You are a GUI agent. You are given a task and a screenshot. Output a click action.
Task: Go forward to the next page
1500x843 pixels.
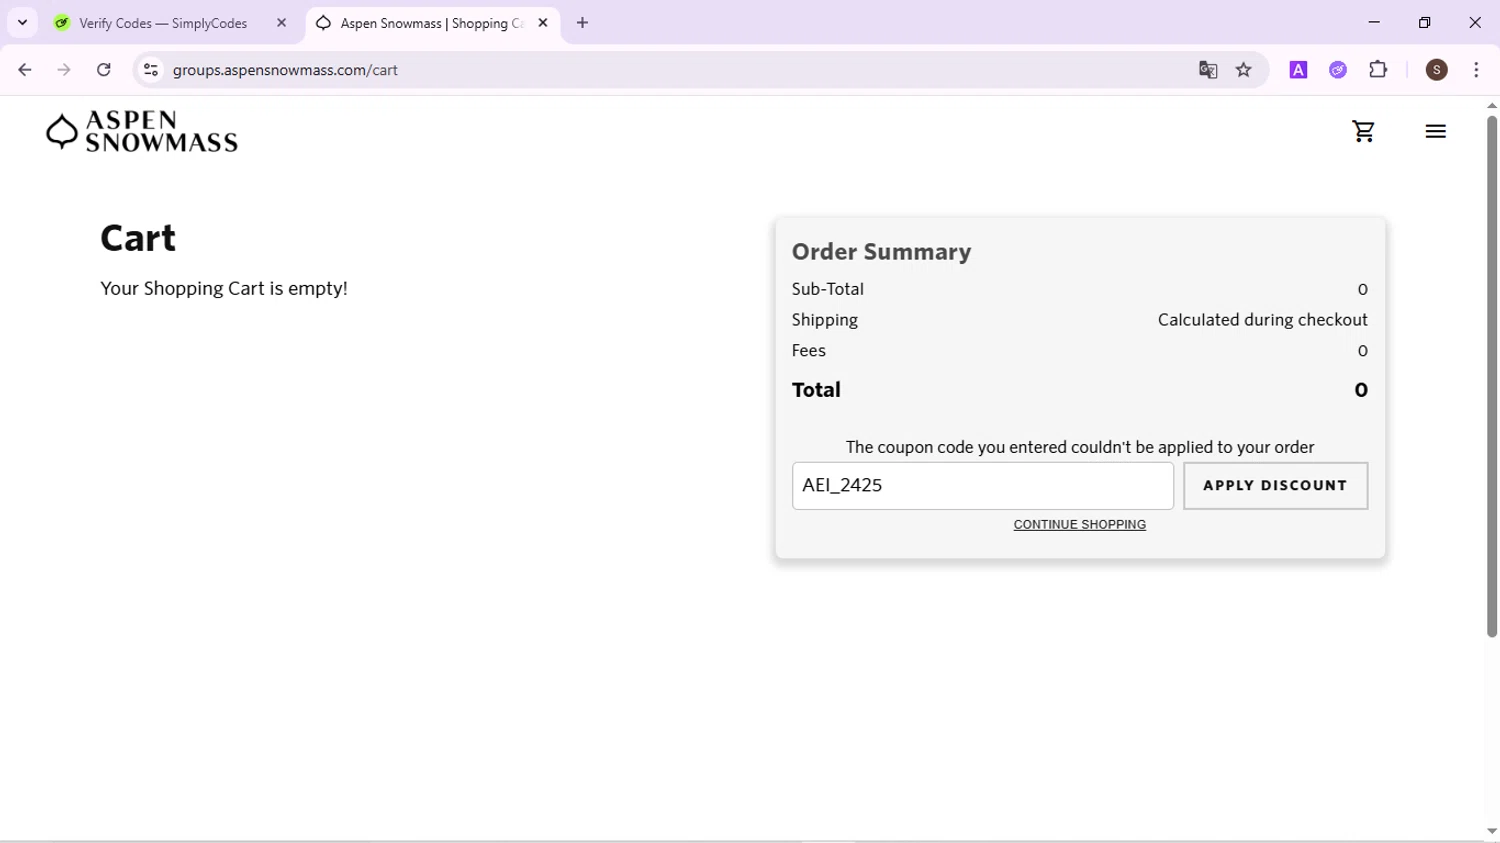pos(64,70)
